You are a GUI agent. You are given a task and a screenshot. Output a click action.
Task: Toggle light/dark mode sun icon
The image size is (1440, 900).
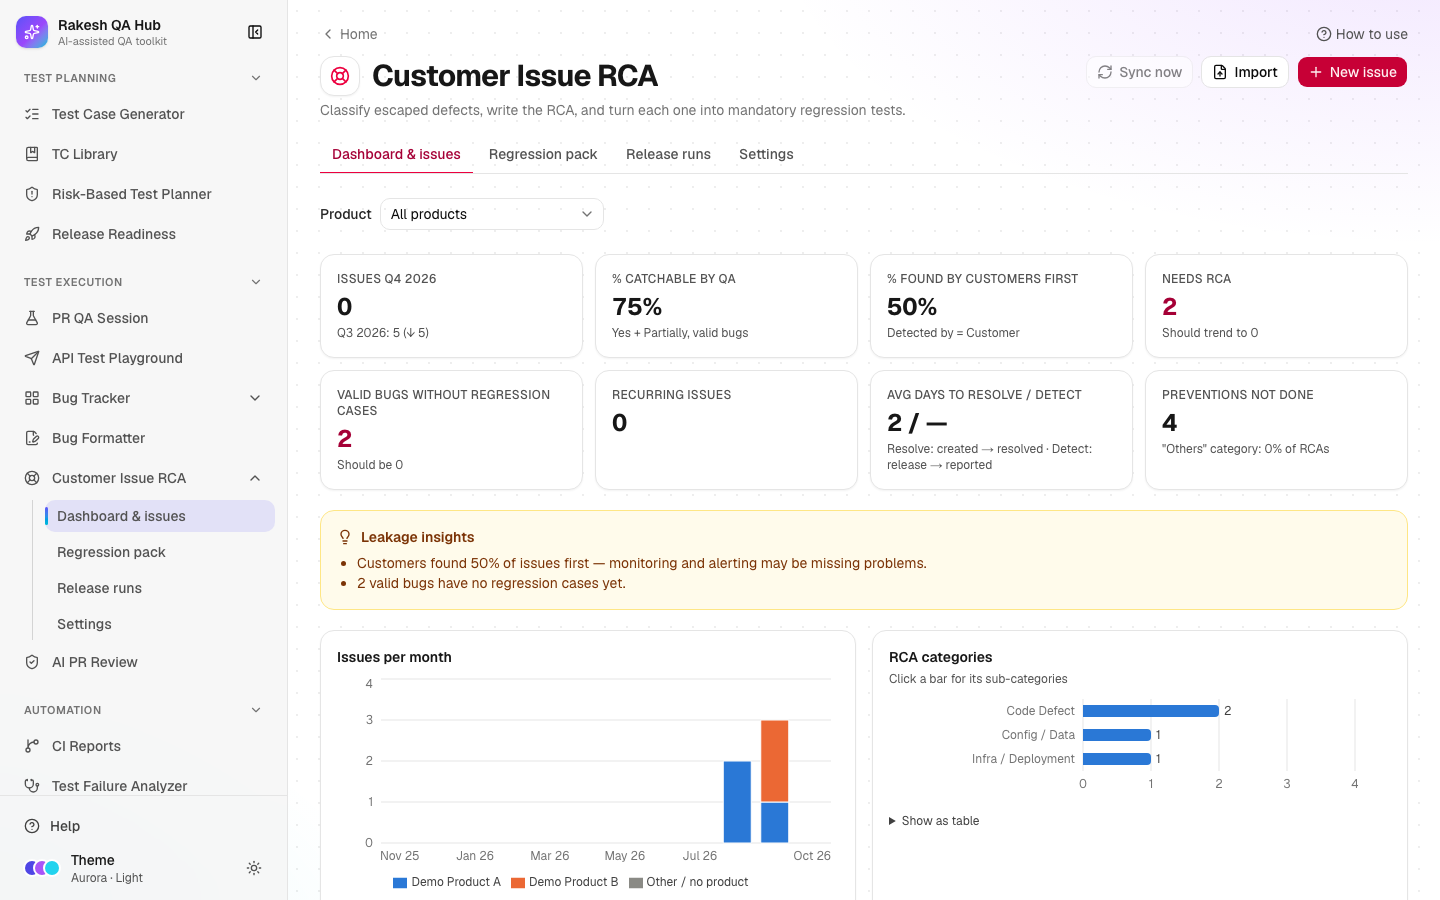point(254,868)
